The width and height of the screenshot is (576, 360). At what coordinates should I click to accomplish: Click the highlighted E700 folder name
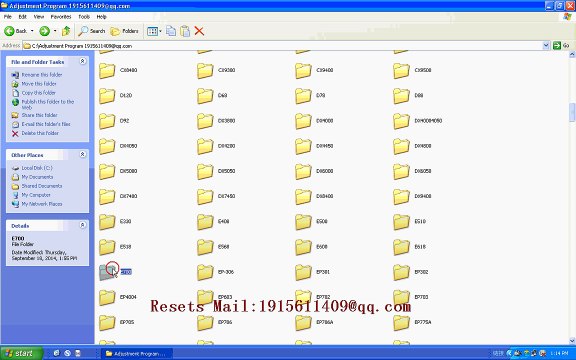(126, 272)
